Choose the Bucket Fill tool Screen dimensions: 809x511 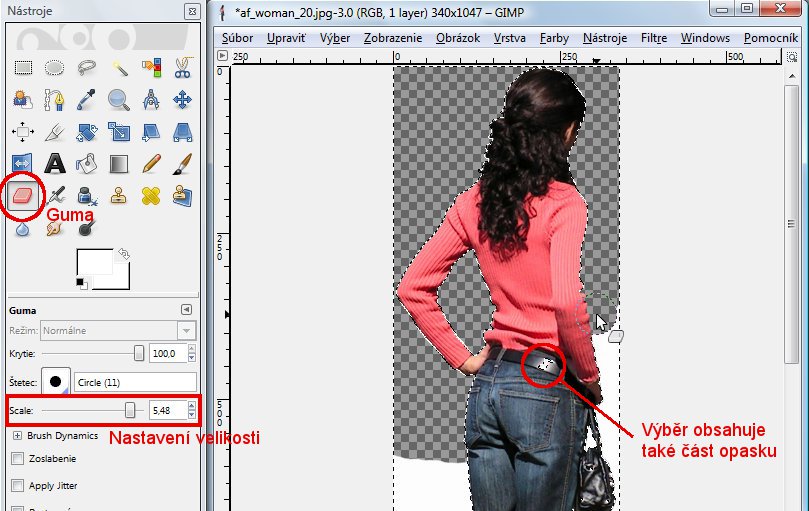click(x=86, y=164)
